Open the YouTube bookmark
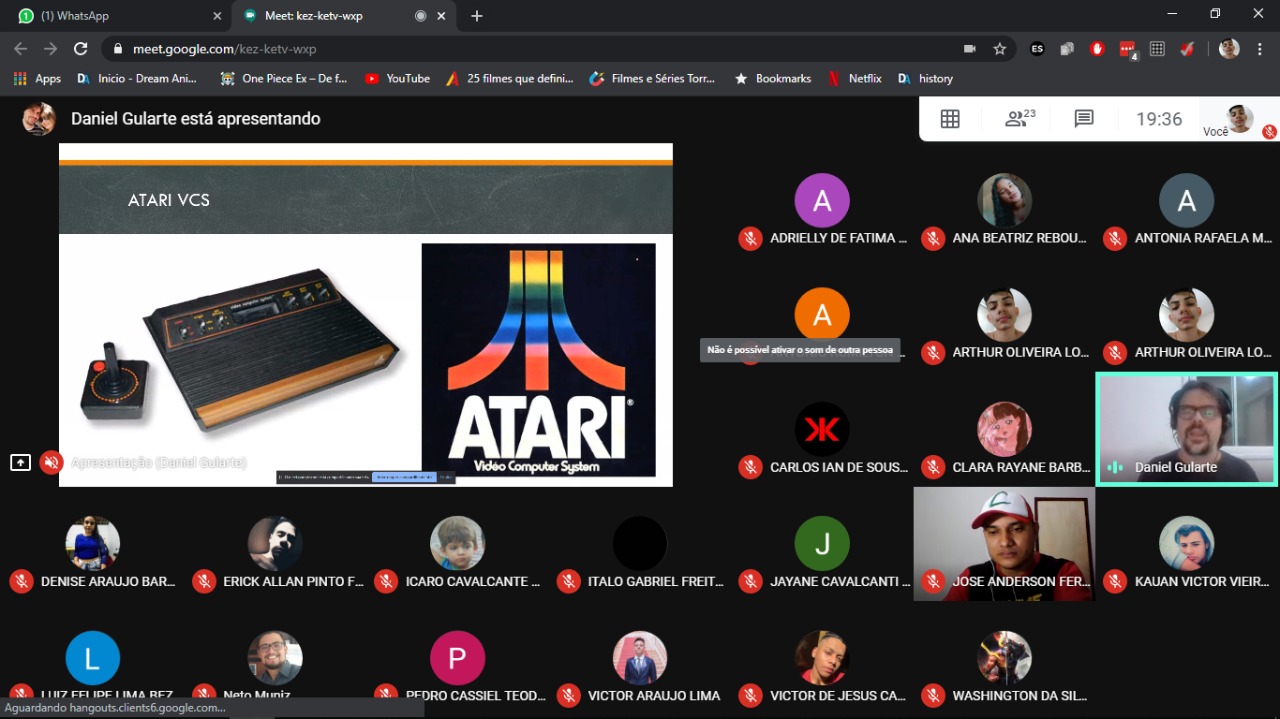Screen dimensions: 1280x719 (397, 78)
